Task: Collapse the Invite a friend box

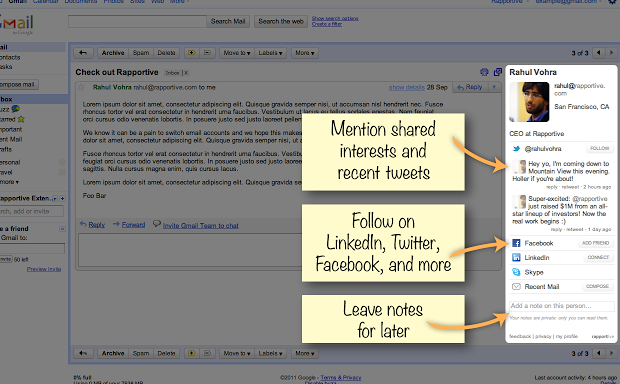Action: [x=62, y=229]
